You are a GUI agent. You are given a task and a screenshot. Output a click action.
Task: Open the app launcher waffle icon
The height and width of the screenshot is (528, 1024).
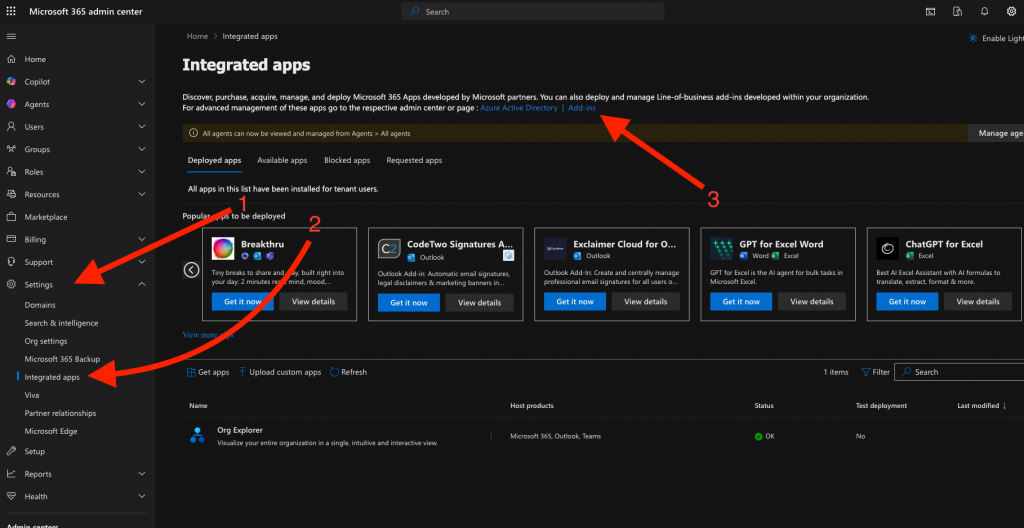[x=11, y=11]
